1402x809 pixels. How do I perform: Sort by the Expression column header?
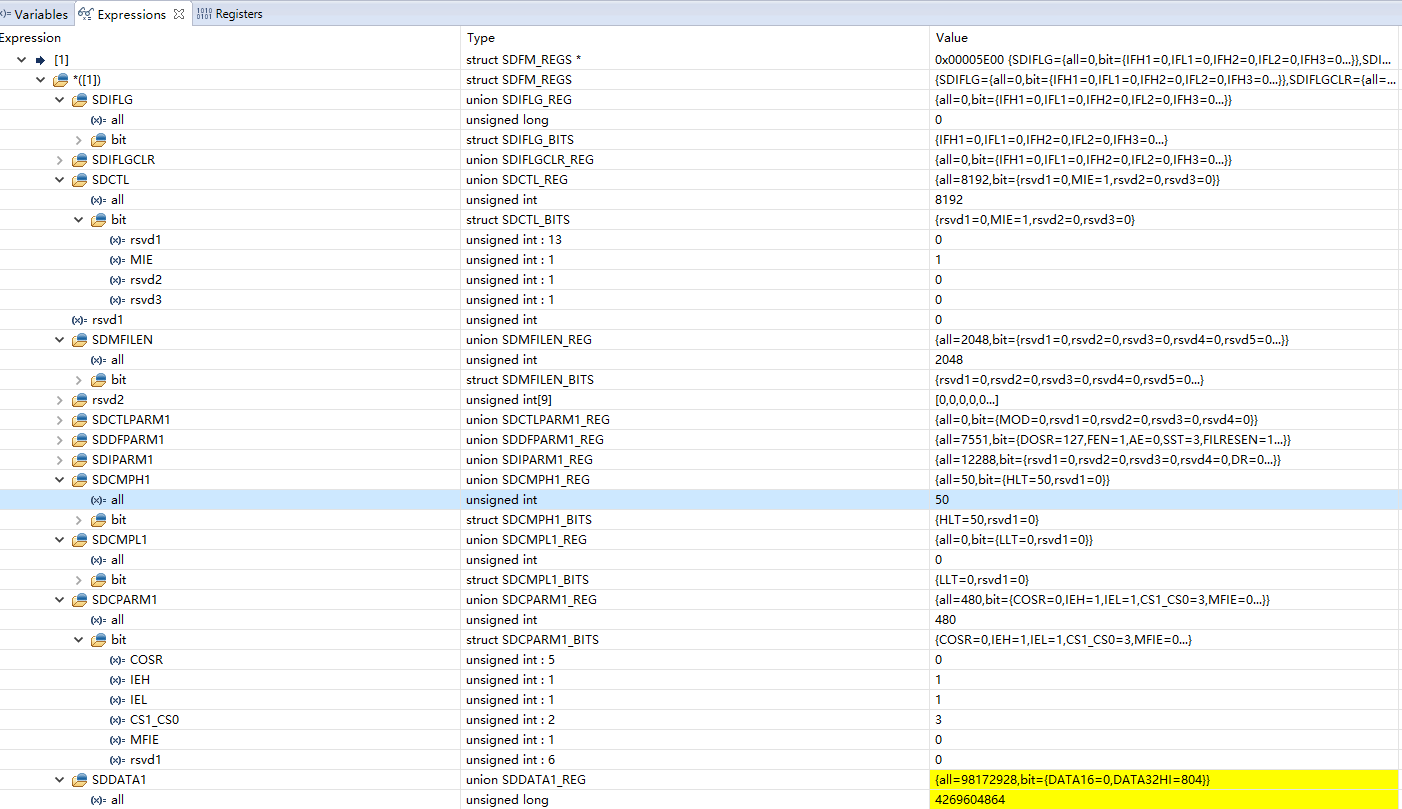(30, 38)
